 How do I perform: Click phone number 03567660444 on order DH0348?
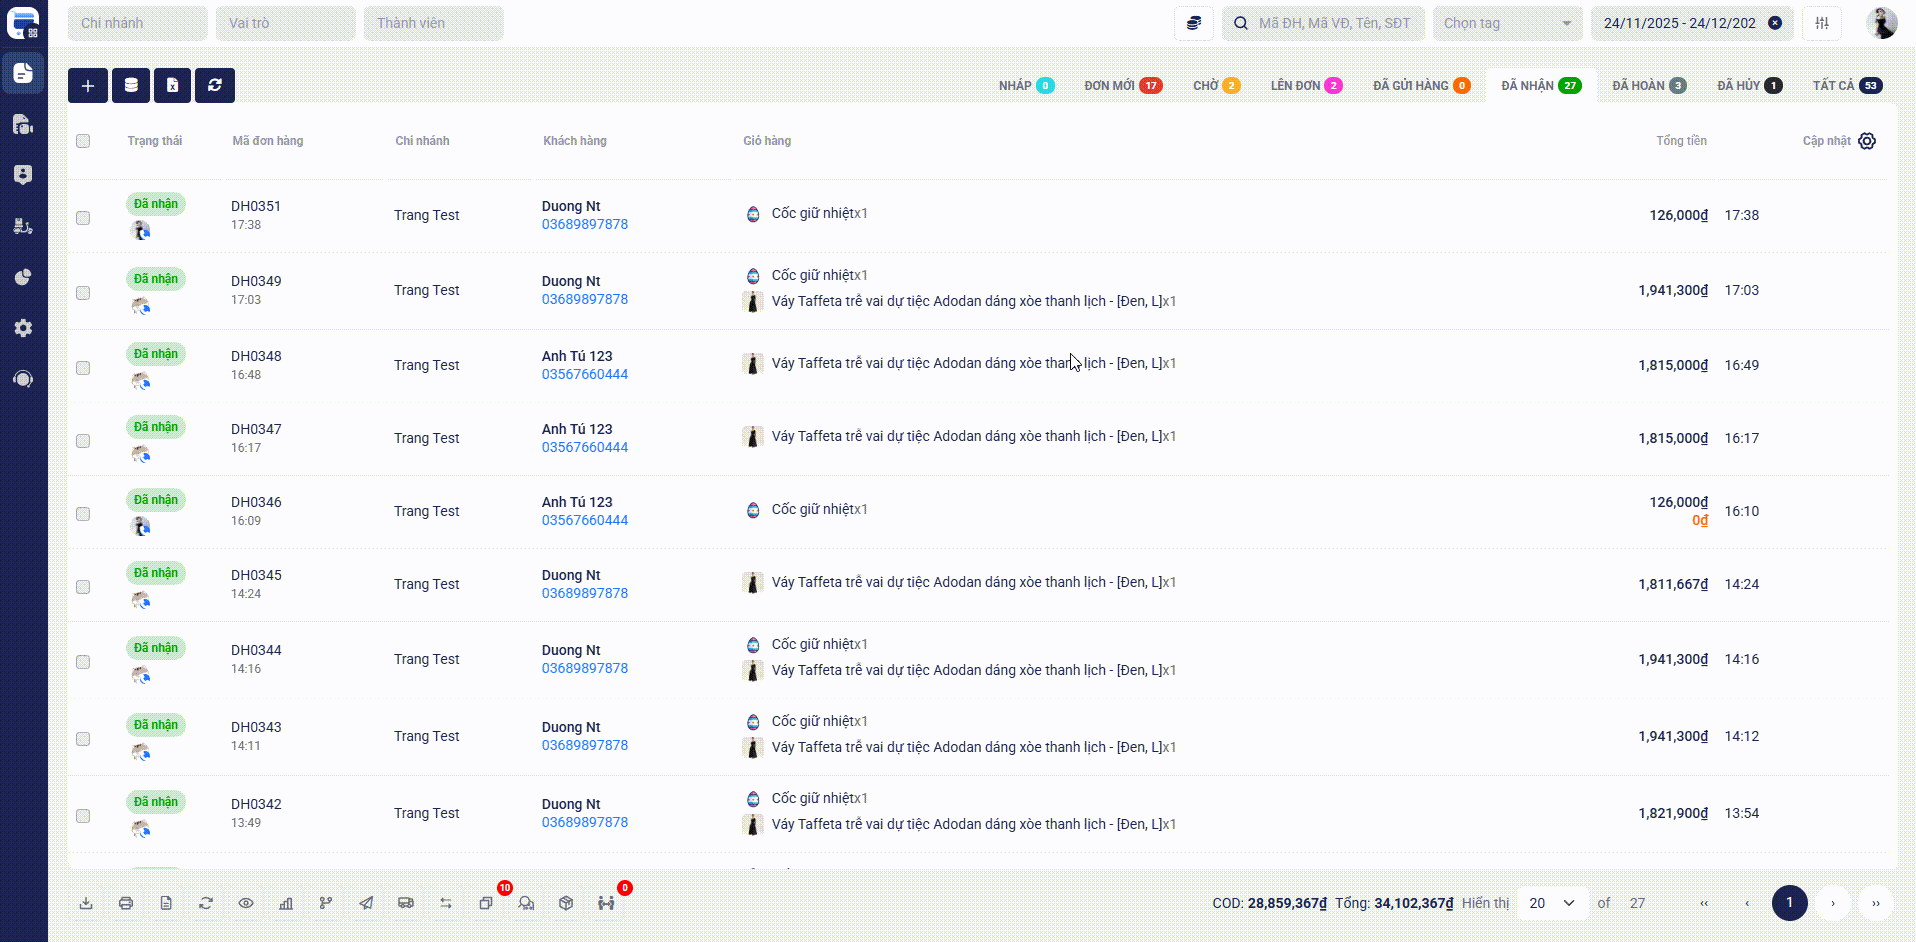point(585,374)
